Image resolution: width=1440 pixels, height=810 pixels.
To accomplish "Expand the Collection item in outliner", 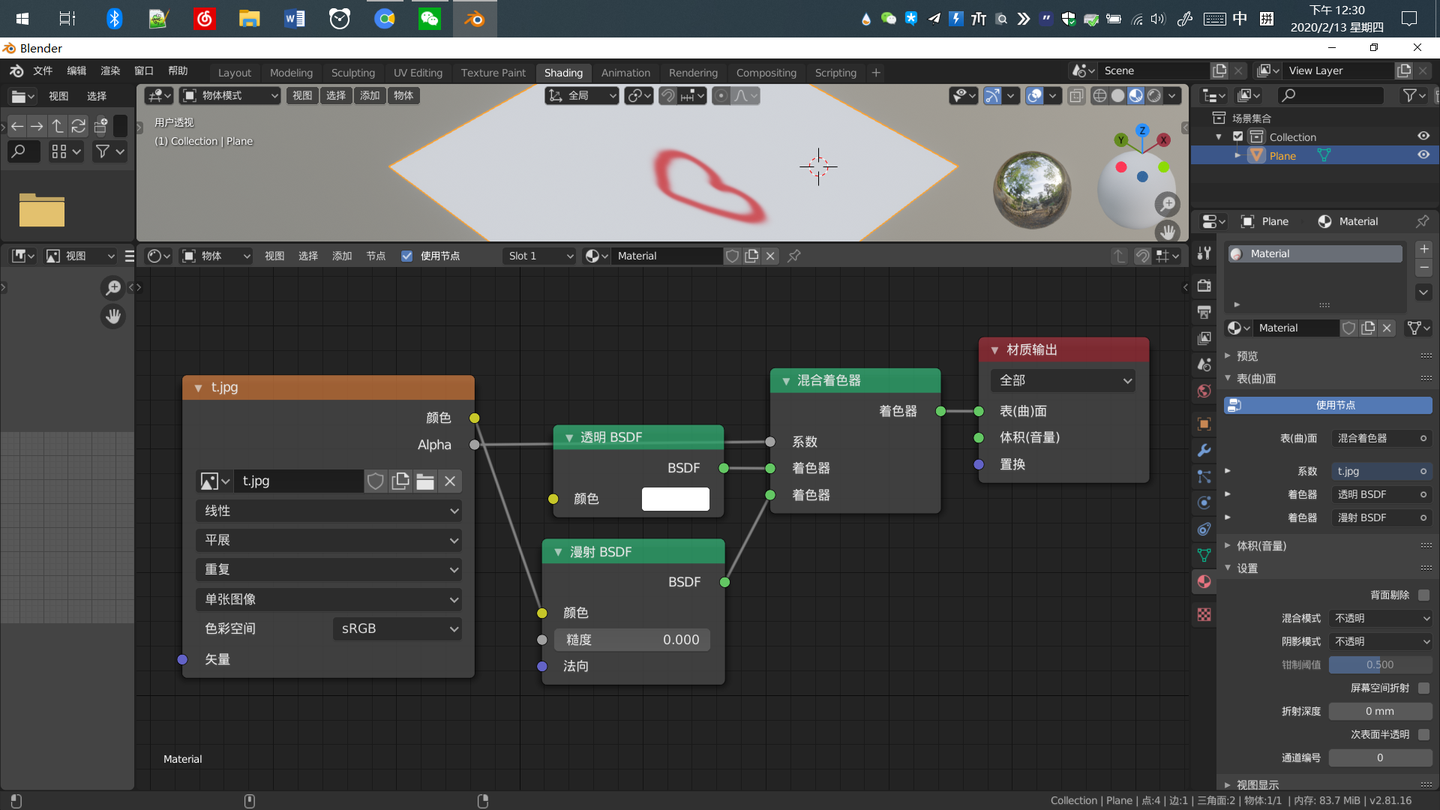I will (x=1219, y=136).
